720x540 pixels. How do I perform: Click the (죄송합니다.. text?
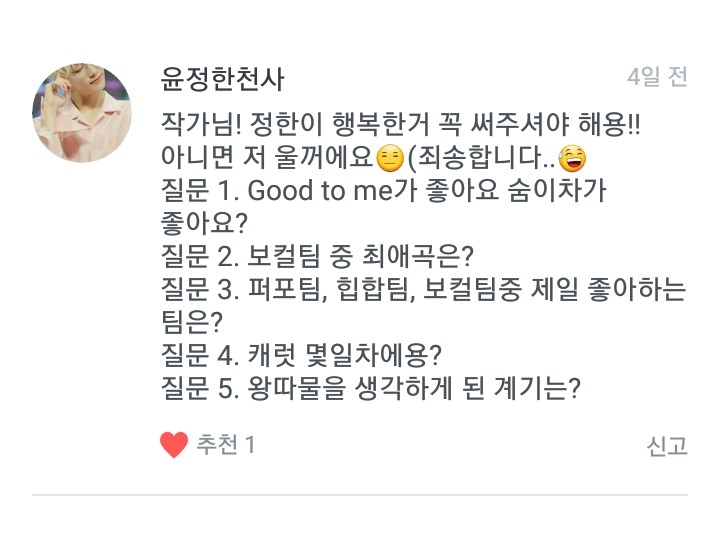click(482, 158)
